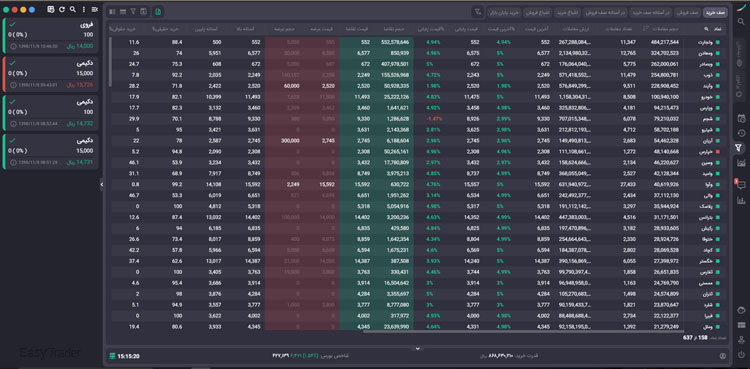Click the خرید پایان بازار filter button
750x369 pixels.
click(x=504, y=12)
